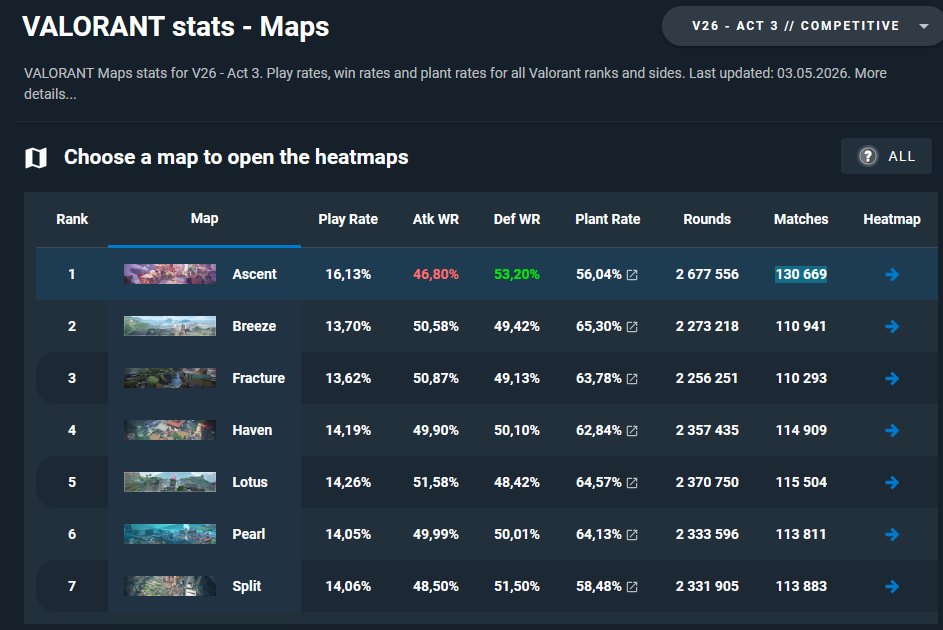Click Haven rounds value 2 357 435
Image resolution: width=943 pixels, height=630 pixels.
707,430
